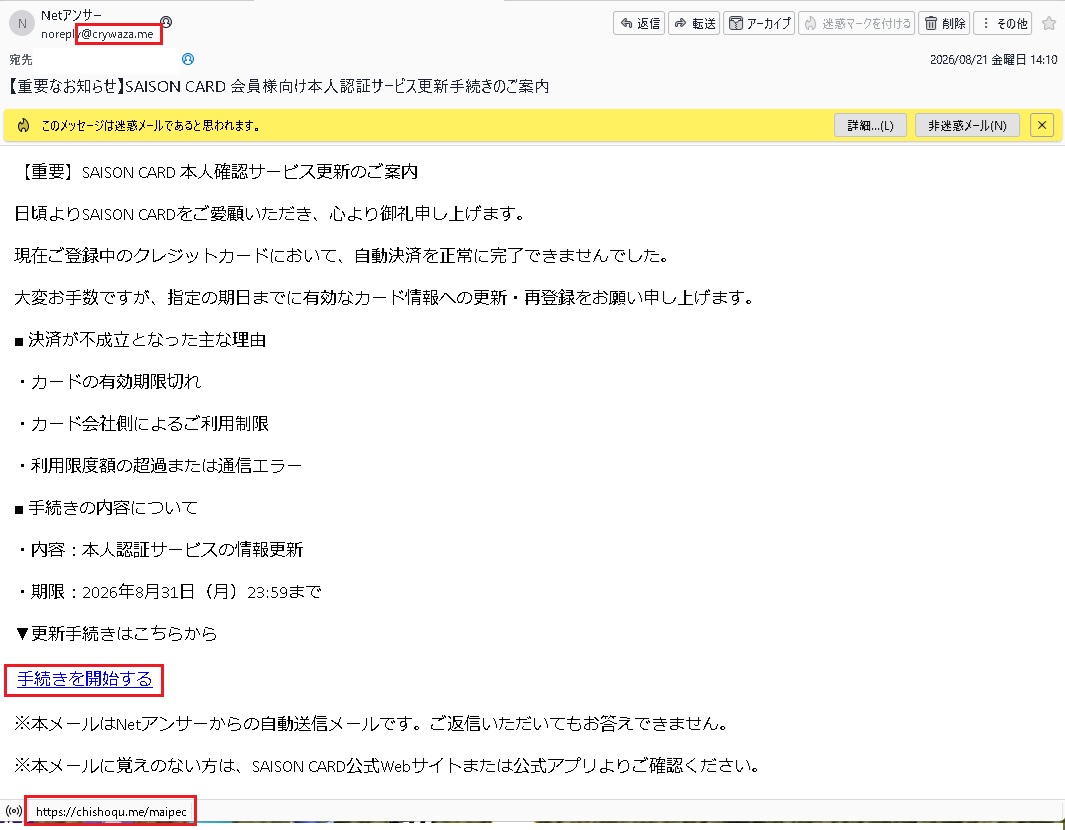Click the 転送 forward button
Screen dimensions: 1065x830
(693, 23)
